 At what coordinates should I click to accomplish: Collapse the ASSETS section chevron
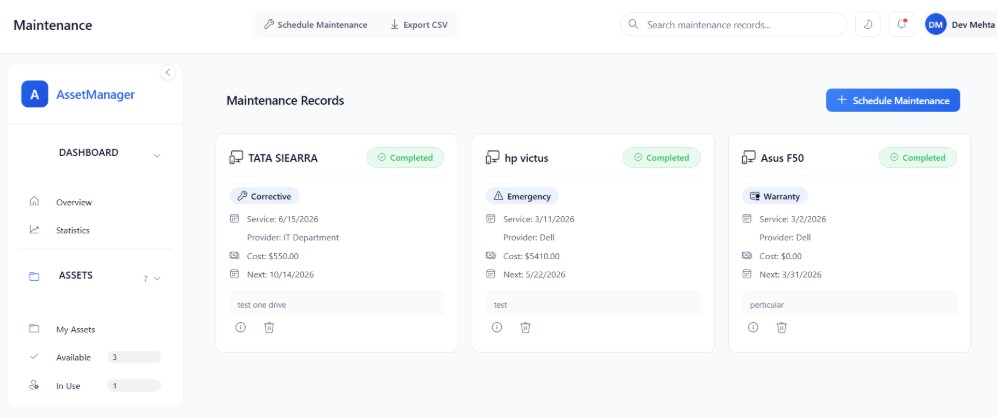point(157,278)
